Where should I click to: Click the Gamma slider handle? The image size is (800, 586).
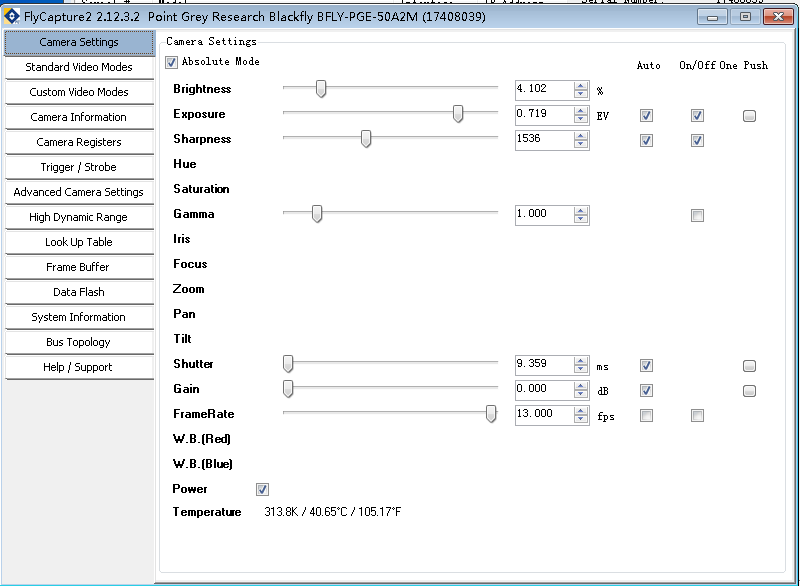pyautogui.click(x=317, y=214)
